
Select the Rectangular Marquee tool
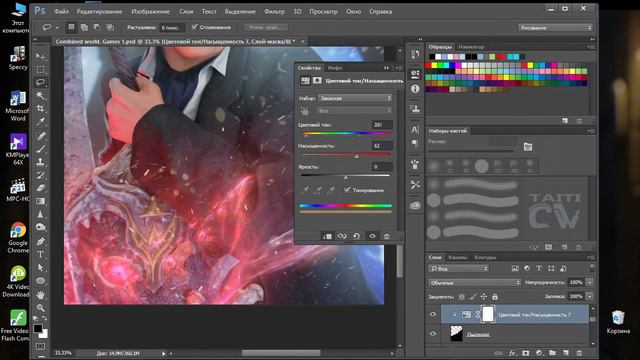tap(40, 69)
